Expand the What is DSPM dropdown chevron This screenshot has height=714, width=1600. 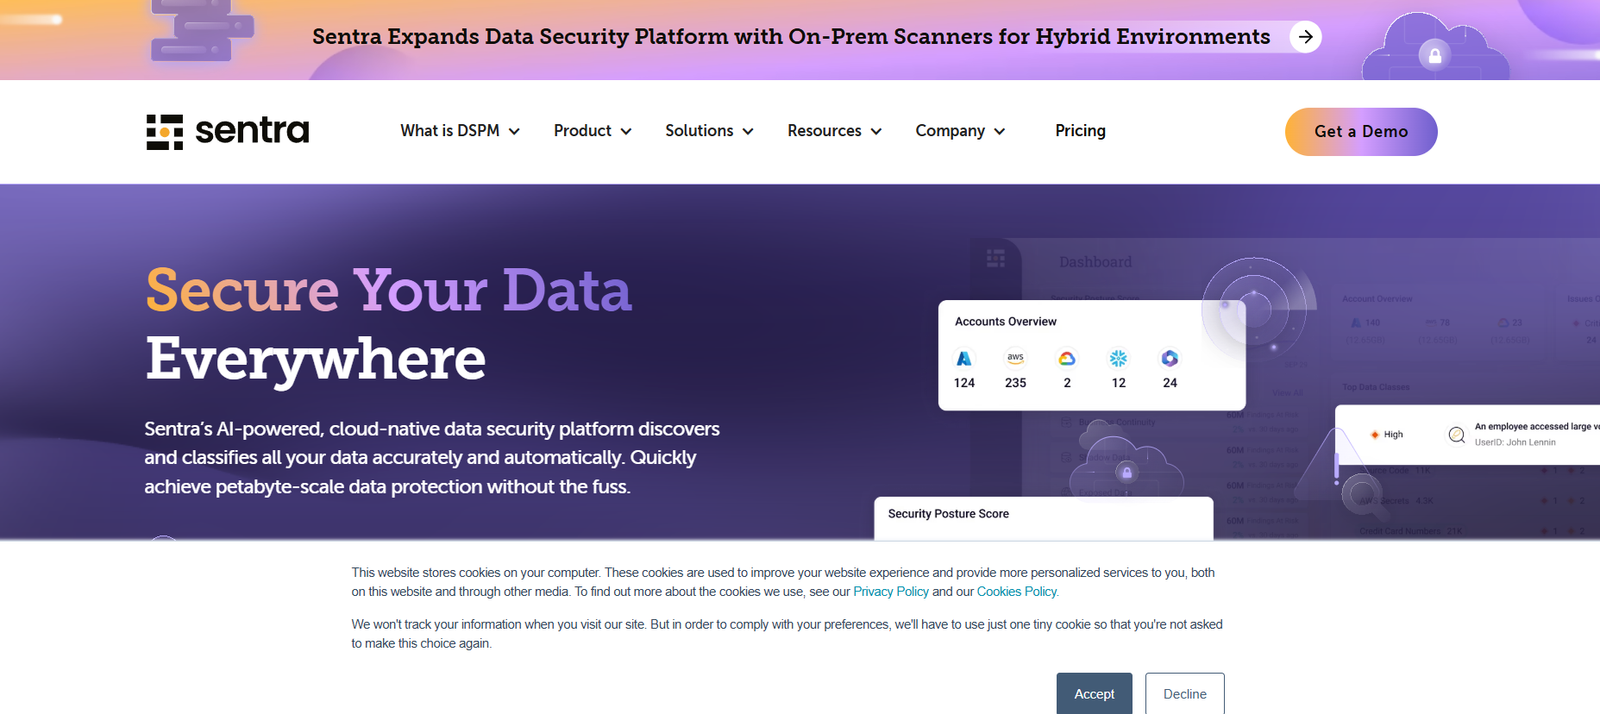tap(514, 131)
